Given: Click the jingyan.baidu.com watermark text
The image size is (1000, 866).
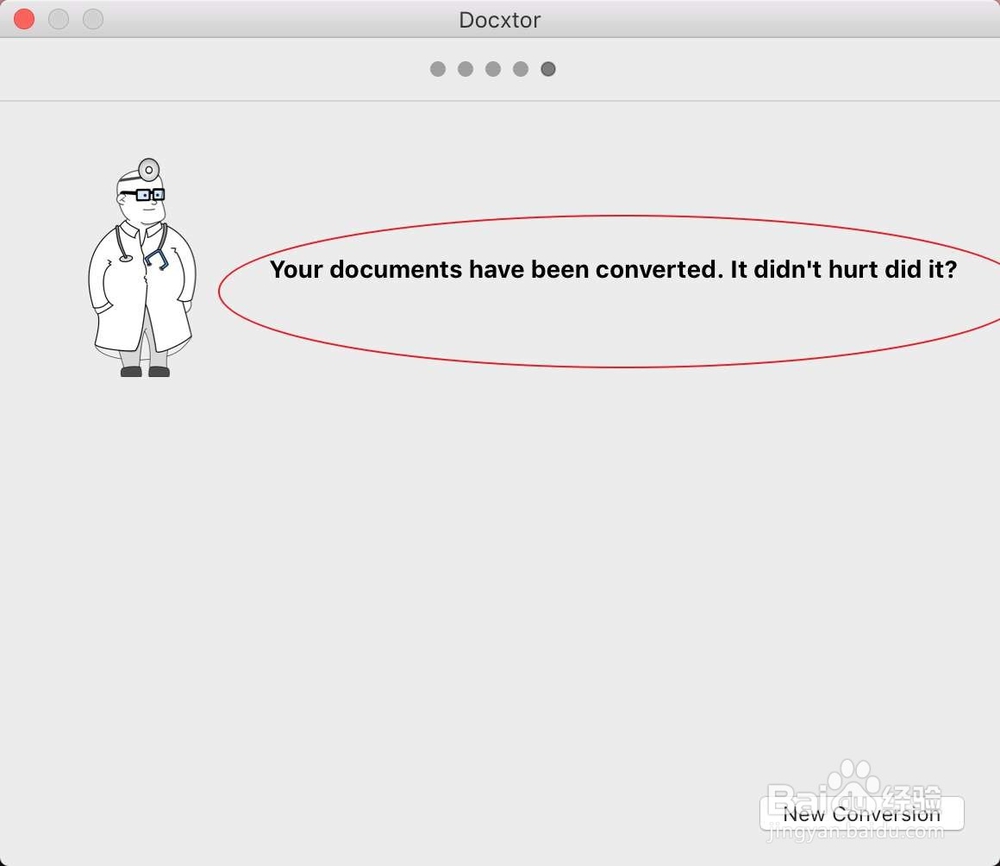Looking at the screenshot, I should point(855,832).
